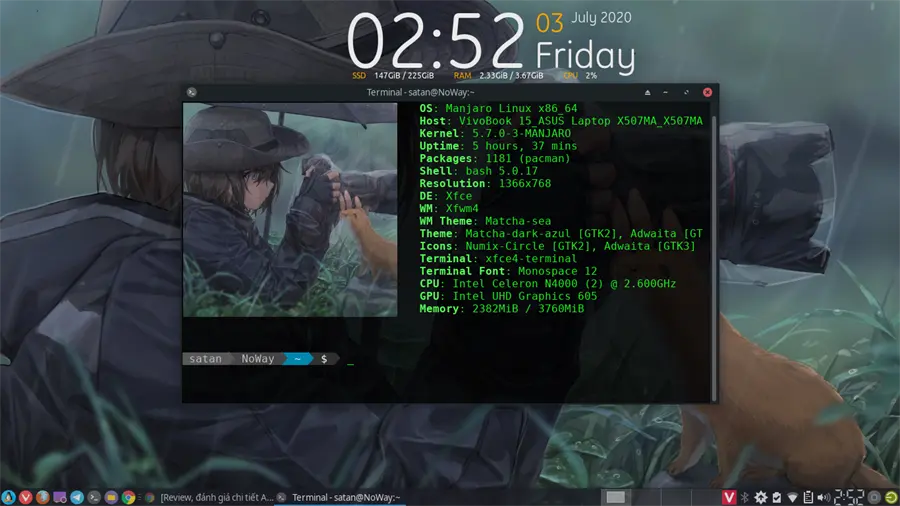Click the Terminal: xfce4-terminal line
This screenshot has height=506, width=900.
[498, 259]
